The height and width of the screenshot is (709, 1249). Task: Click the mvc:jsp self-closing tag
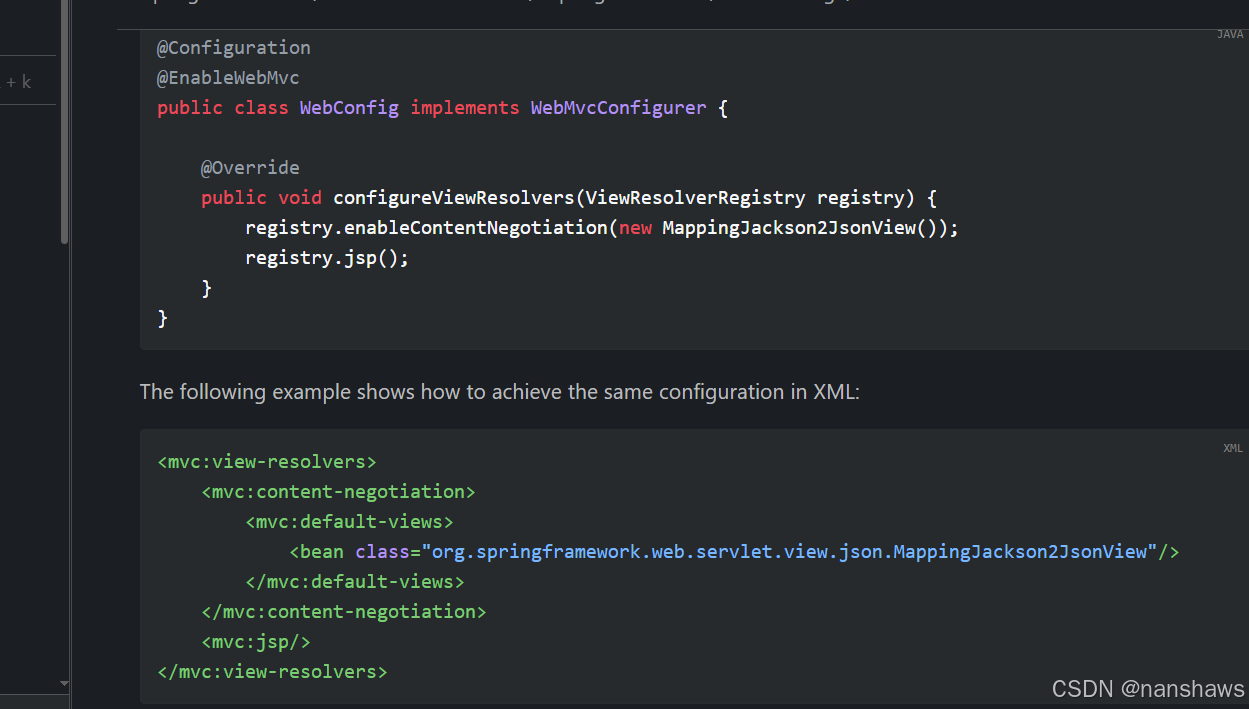pos(256,641)
